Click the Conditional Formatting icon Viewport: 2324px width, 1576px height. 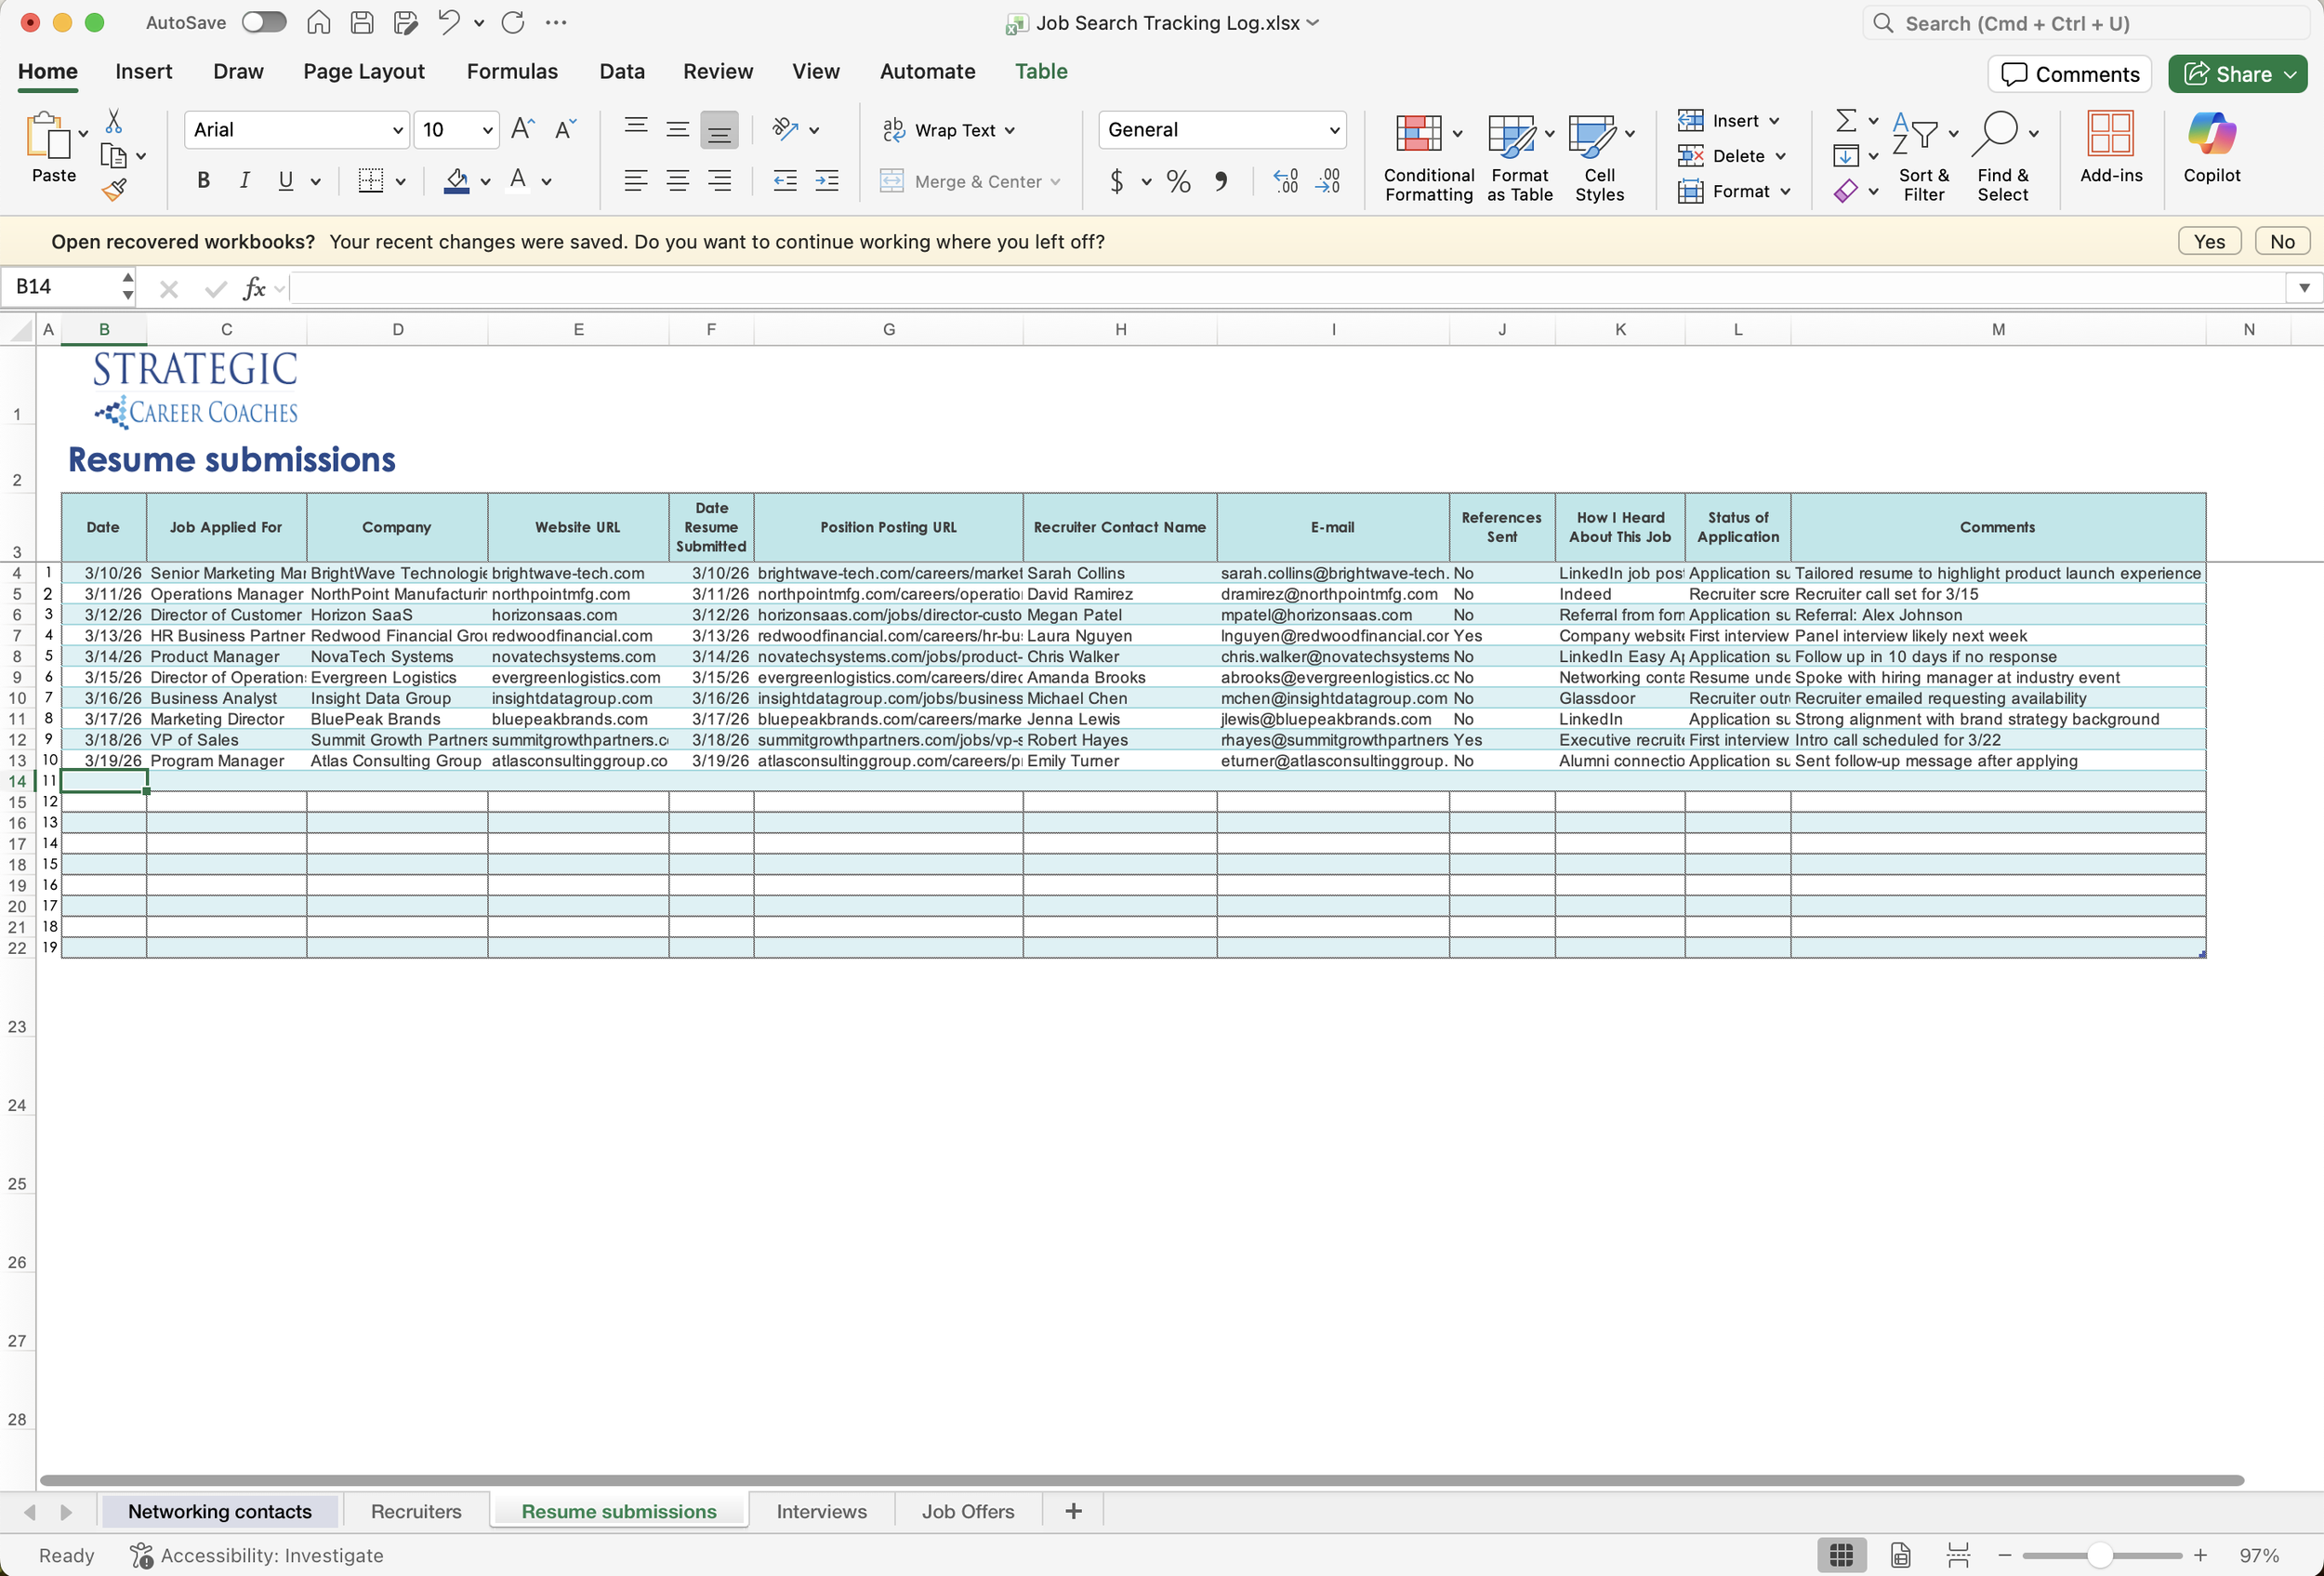[1418, 133]
